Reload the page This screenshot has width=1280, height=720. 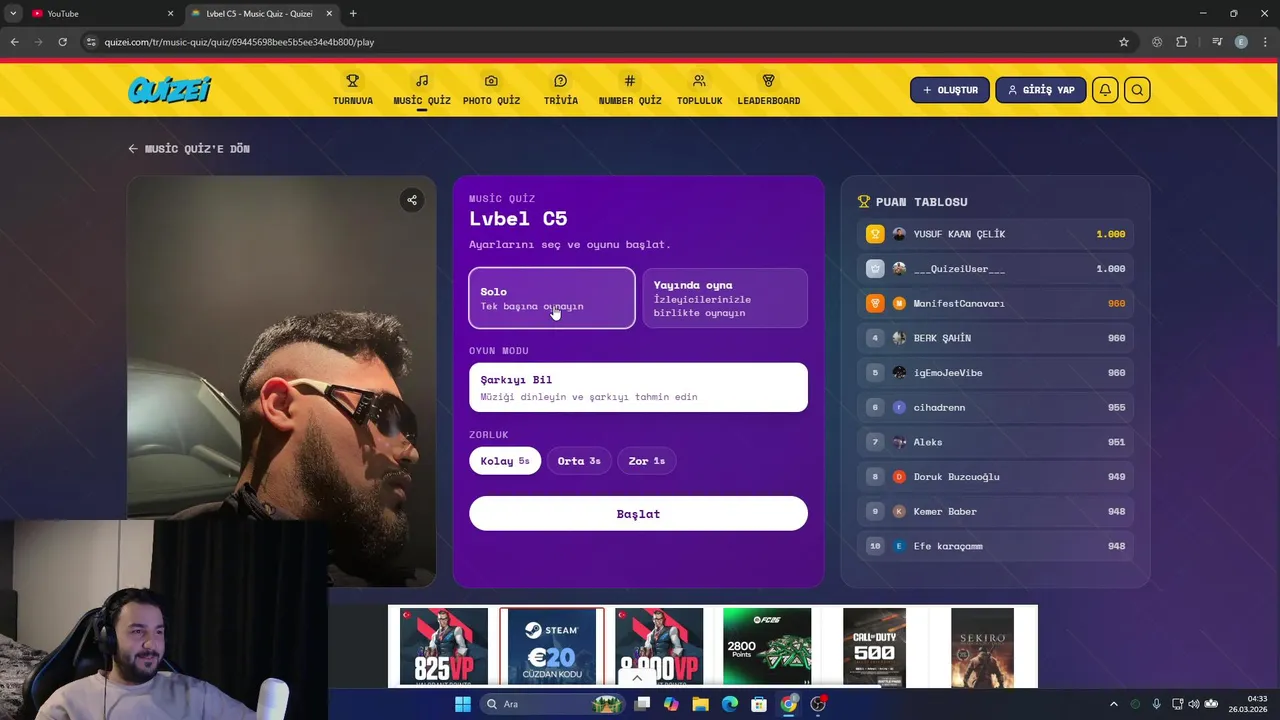click(62, 42)
